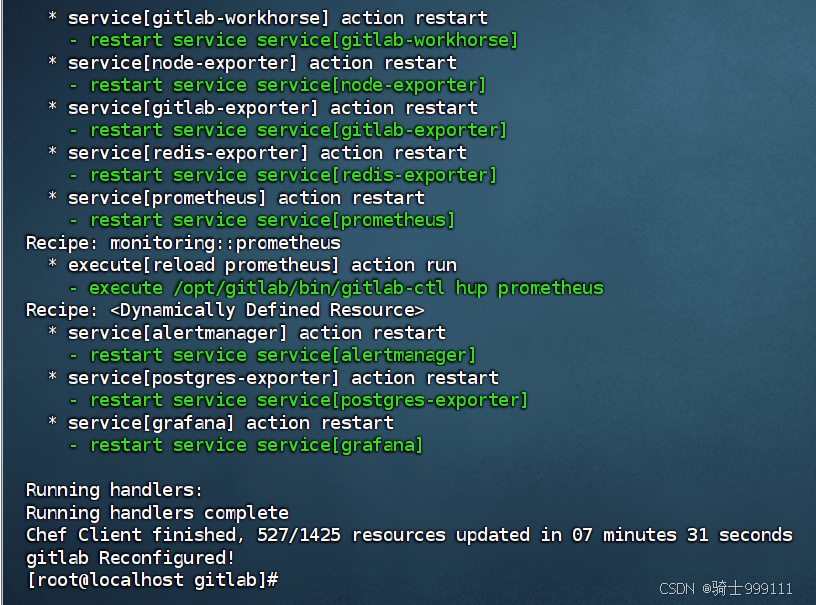Click the line 'execute[reload prometheus] action run'

(x=263, y=266)
